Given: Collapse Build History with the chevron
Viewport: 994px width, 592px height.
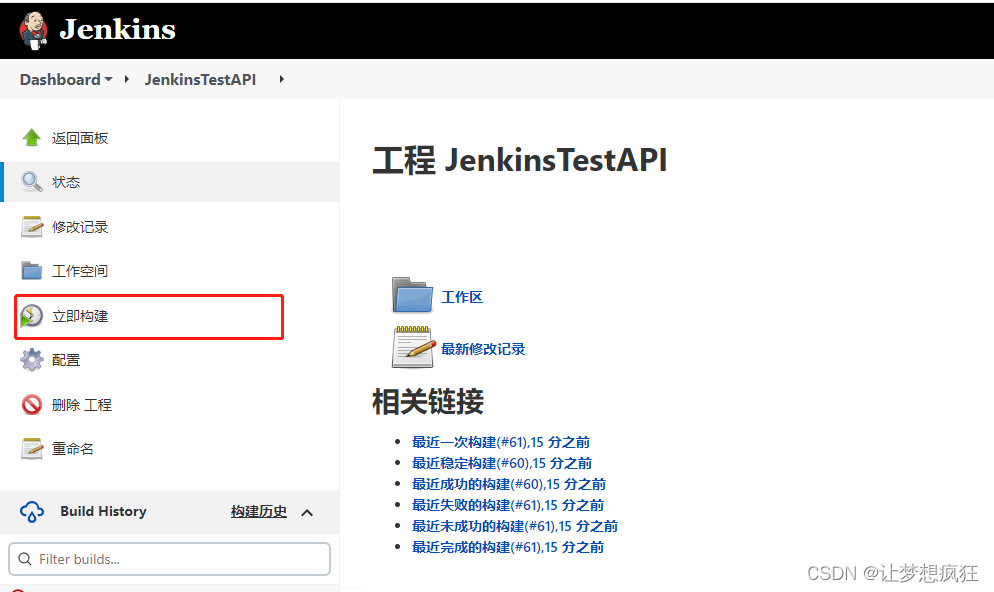Looking at the screenshot, I should pyautogui.click(x=307, y=513).
